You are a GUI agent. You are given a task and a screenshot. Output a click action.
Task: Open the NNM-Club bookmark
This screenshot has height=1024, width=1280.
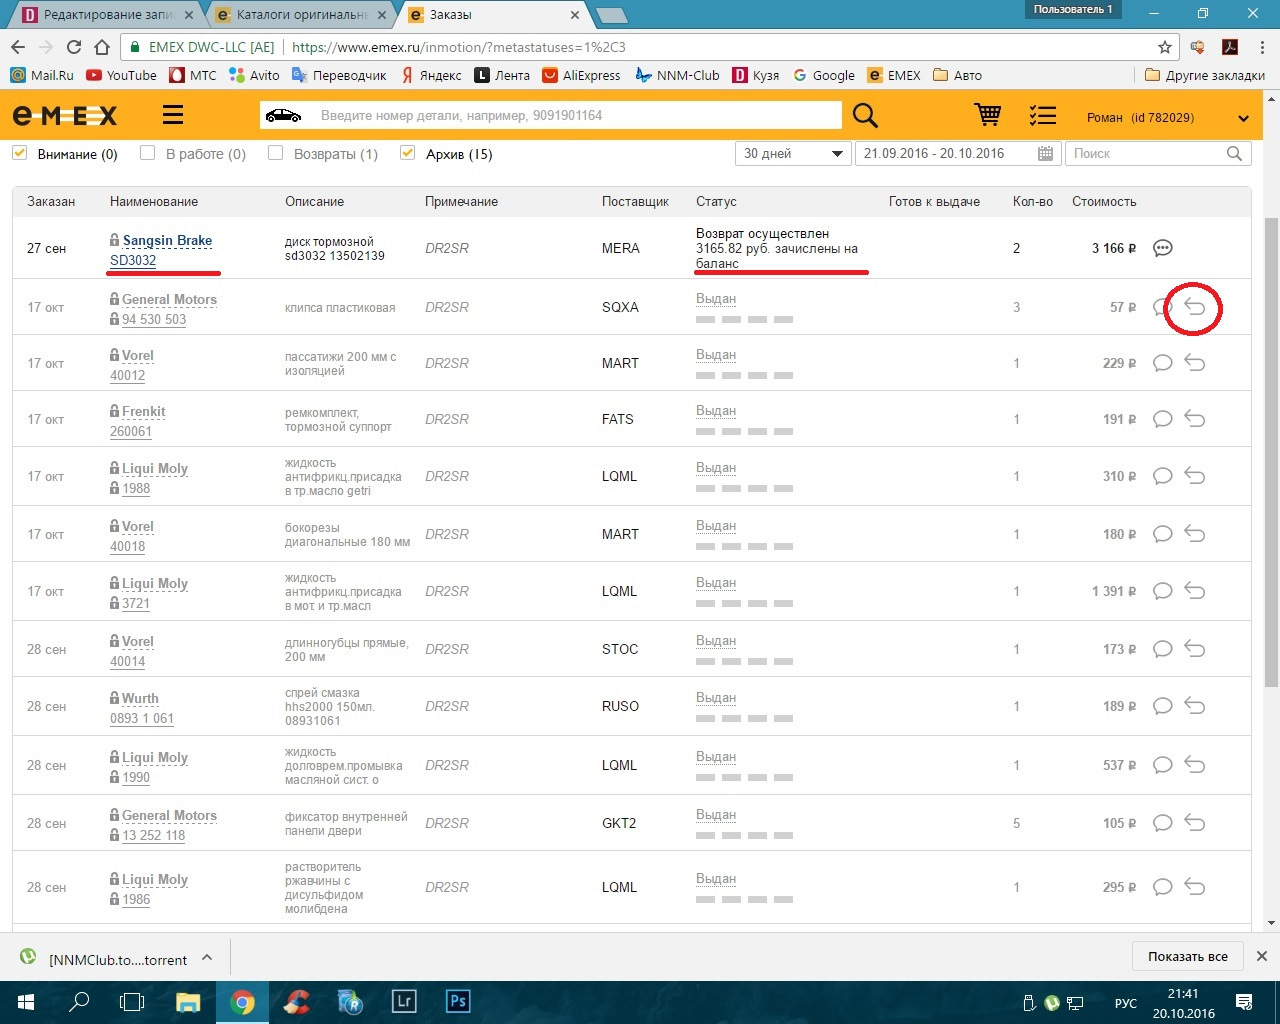coord(678,75)
